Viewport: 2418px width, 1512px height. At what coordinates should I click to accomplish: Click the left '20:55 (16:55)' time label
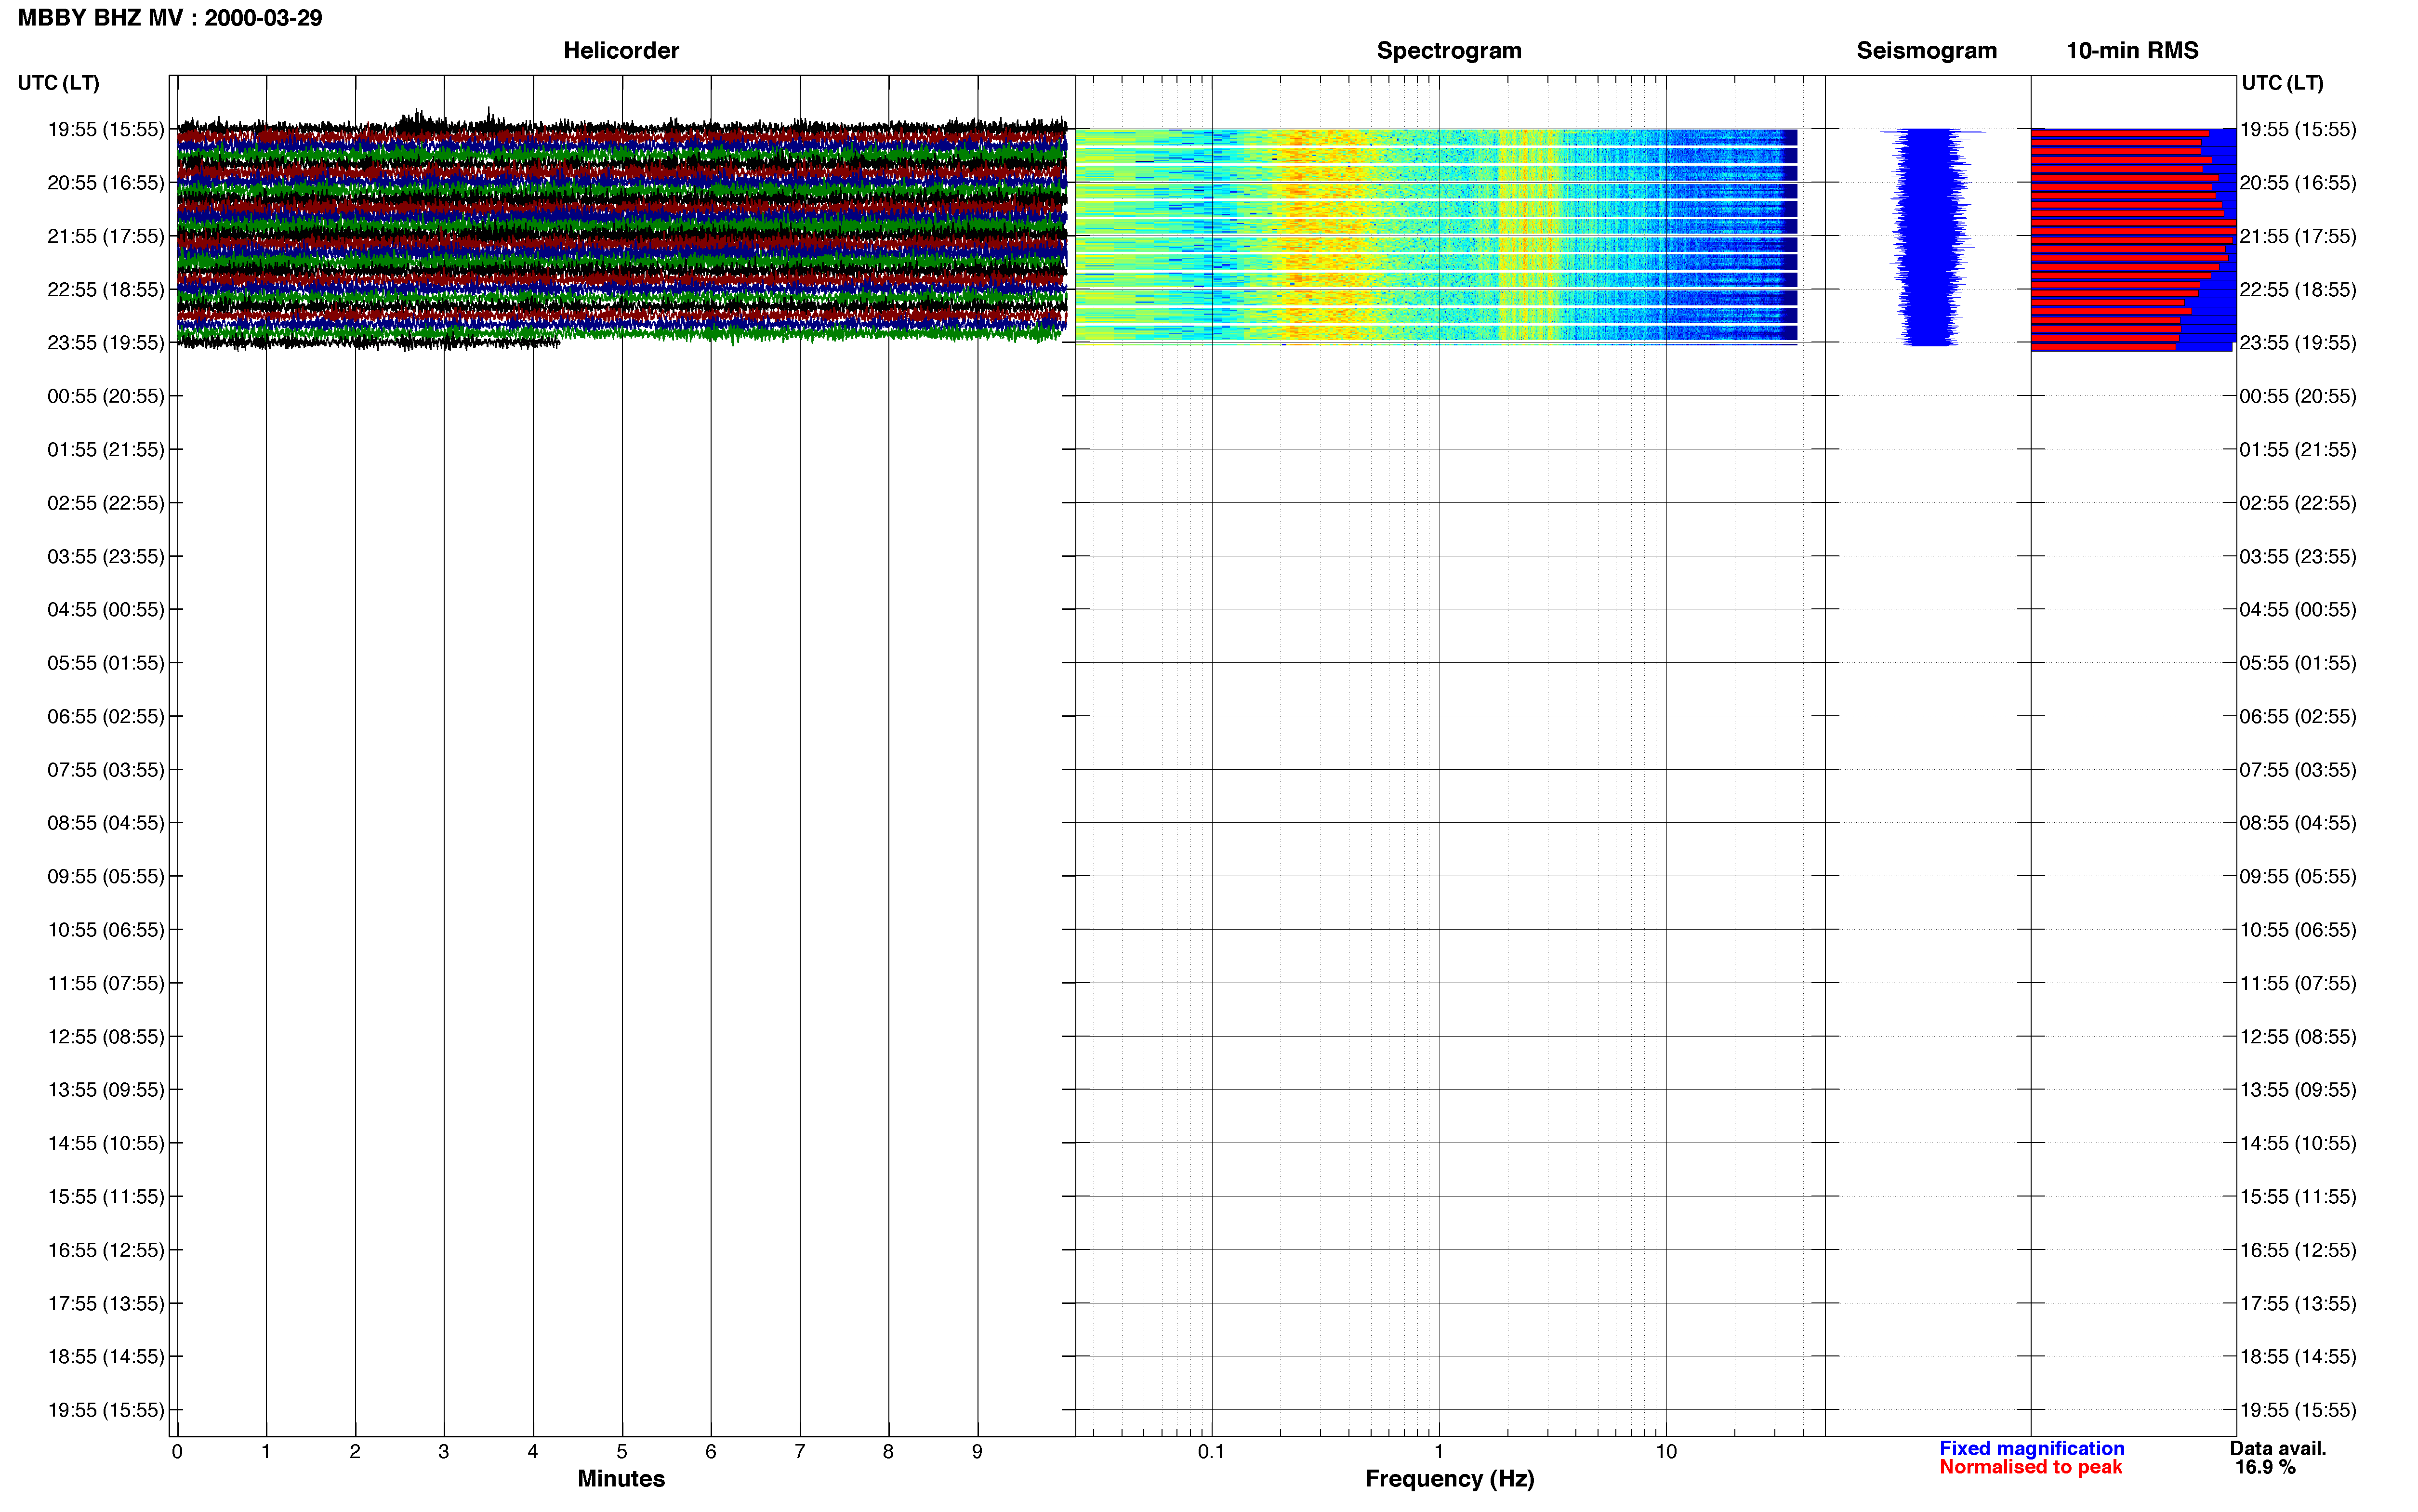(x=106, y=182)
